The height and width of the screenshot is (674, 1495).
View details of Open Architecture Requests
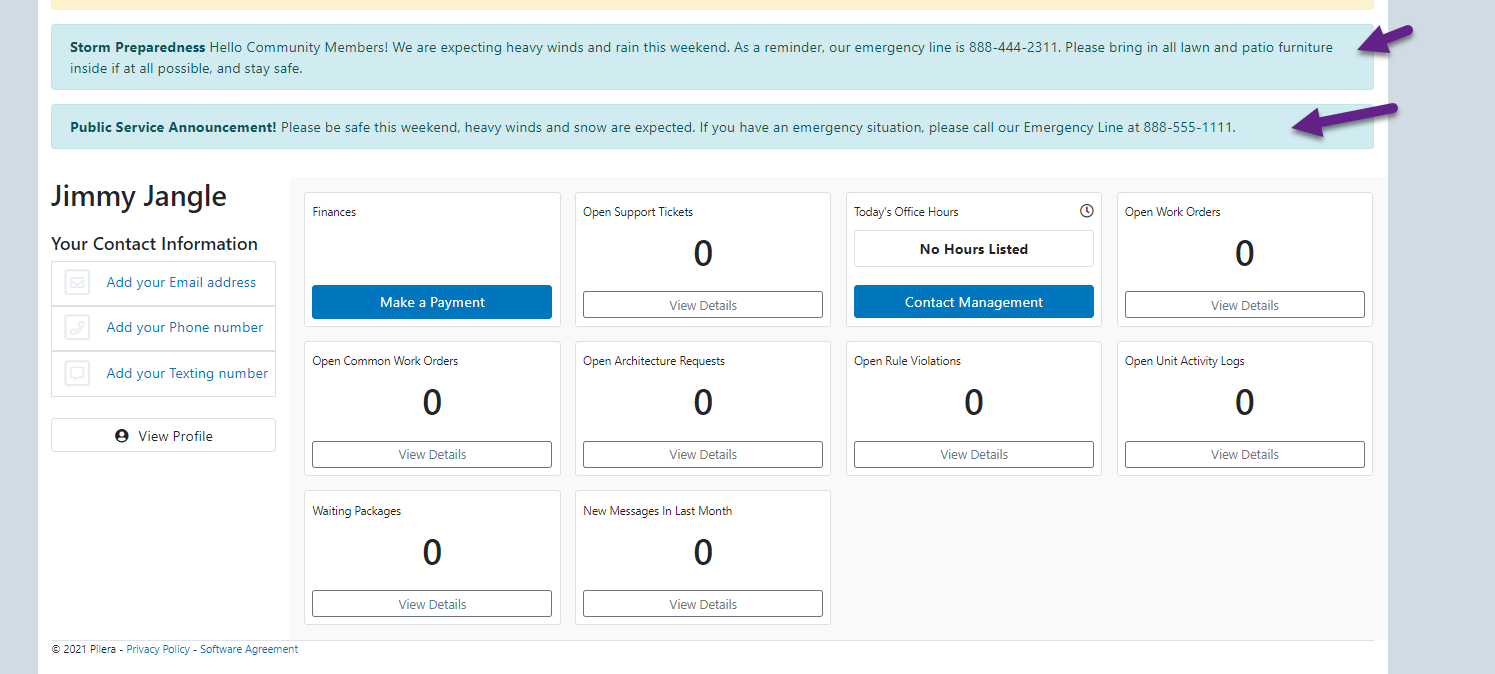click(x=703, y=454)
